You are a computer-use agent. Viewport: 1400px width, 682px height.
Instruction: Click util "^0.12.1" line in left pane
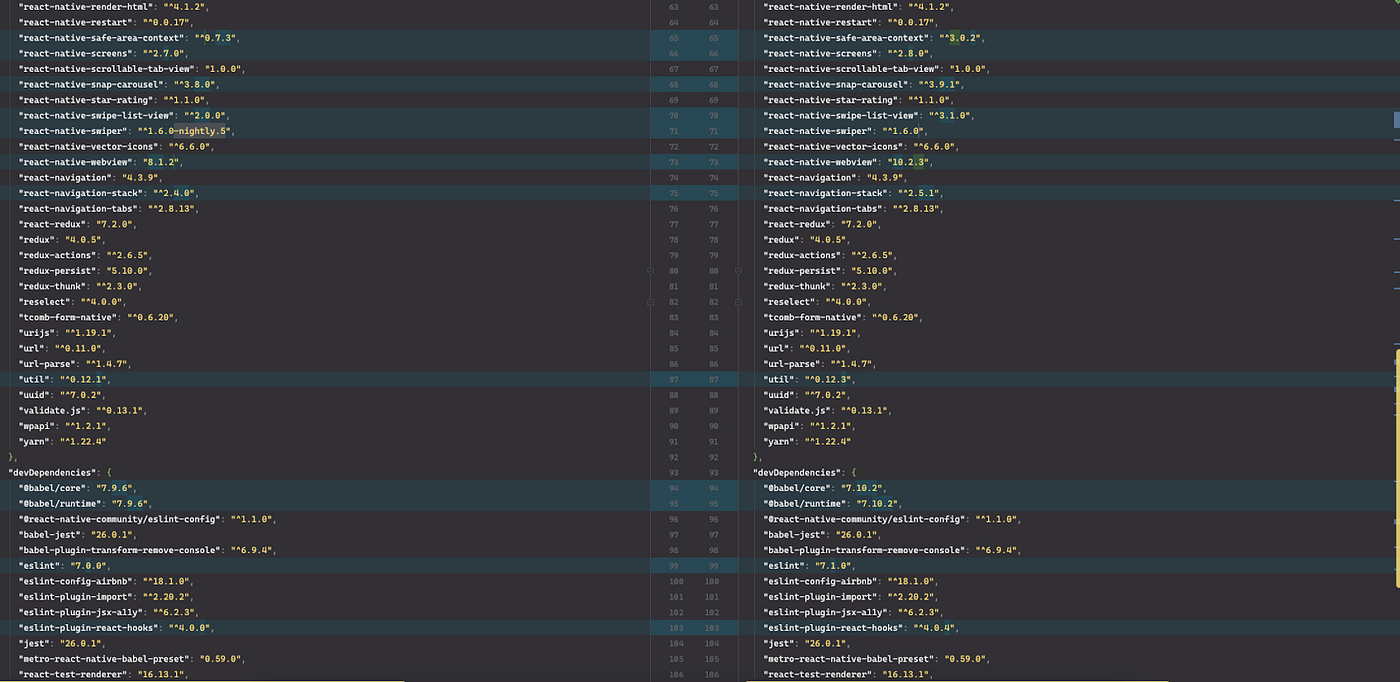point(66,379)
